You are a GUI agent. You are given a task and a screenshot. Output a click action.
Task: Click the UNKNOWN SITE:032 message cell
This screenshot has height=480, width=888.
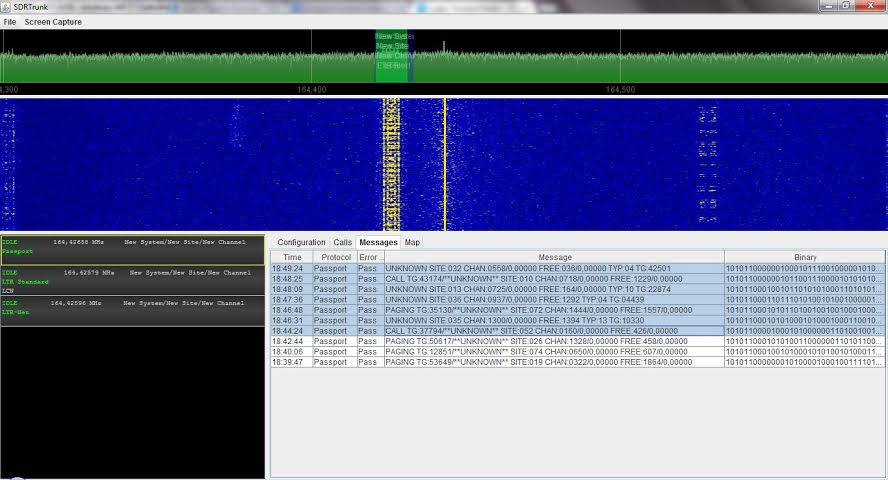pos(554,268)
